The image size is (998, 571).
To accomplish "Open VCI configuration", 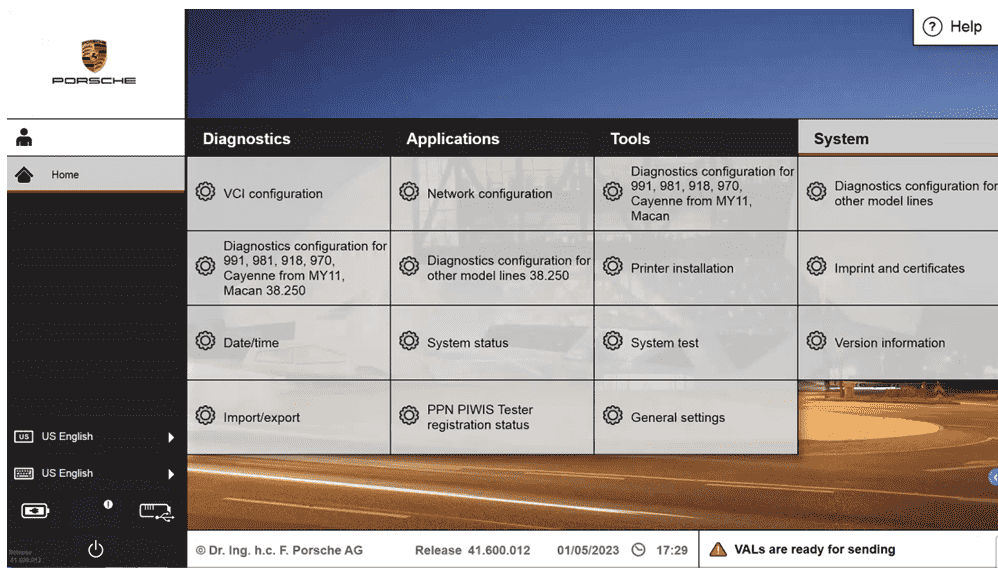I will [288, 194].
